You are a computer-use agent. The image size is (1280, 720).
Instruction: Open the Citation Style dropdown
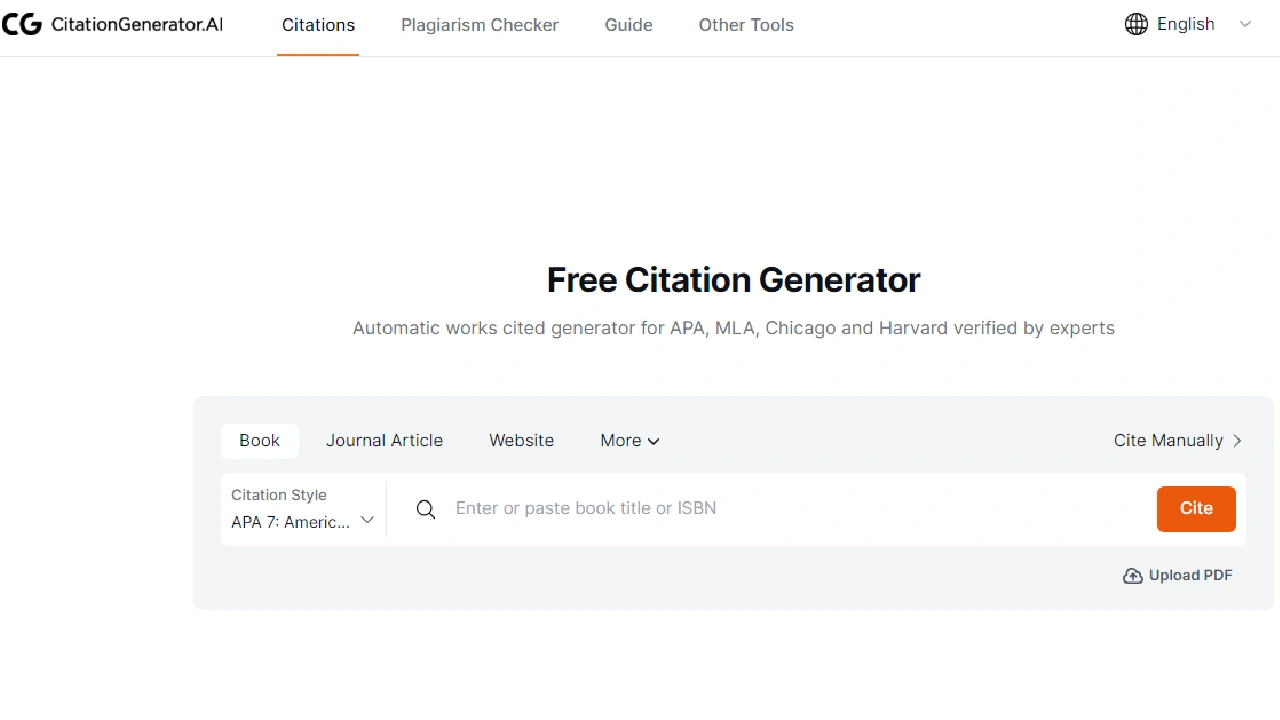(300, 509)
